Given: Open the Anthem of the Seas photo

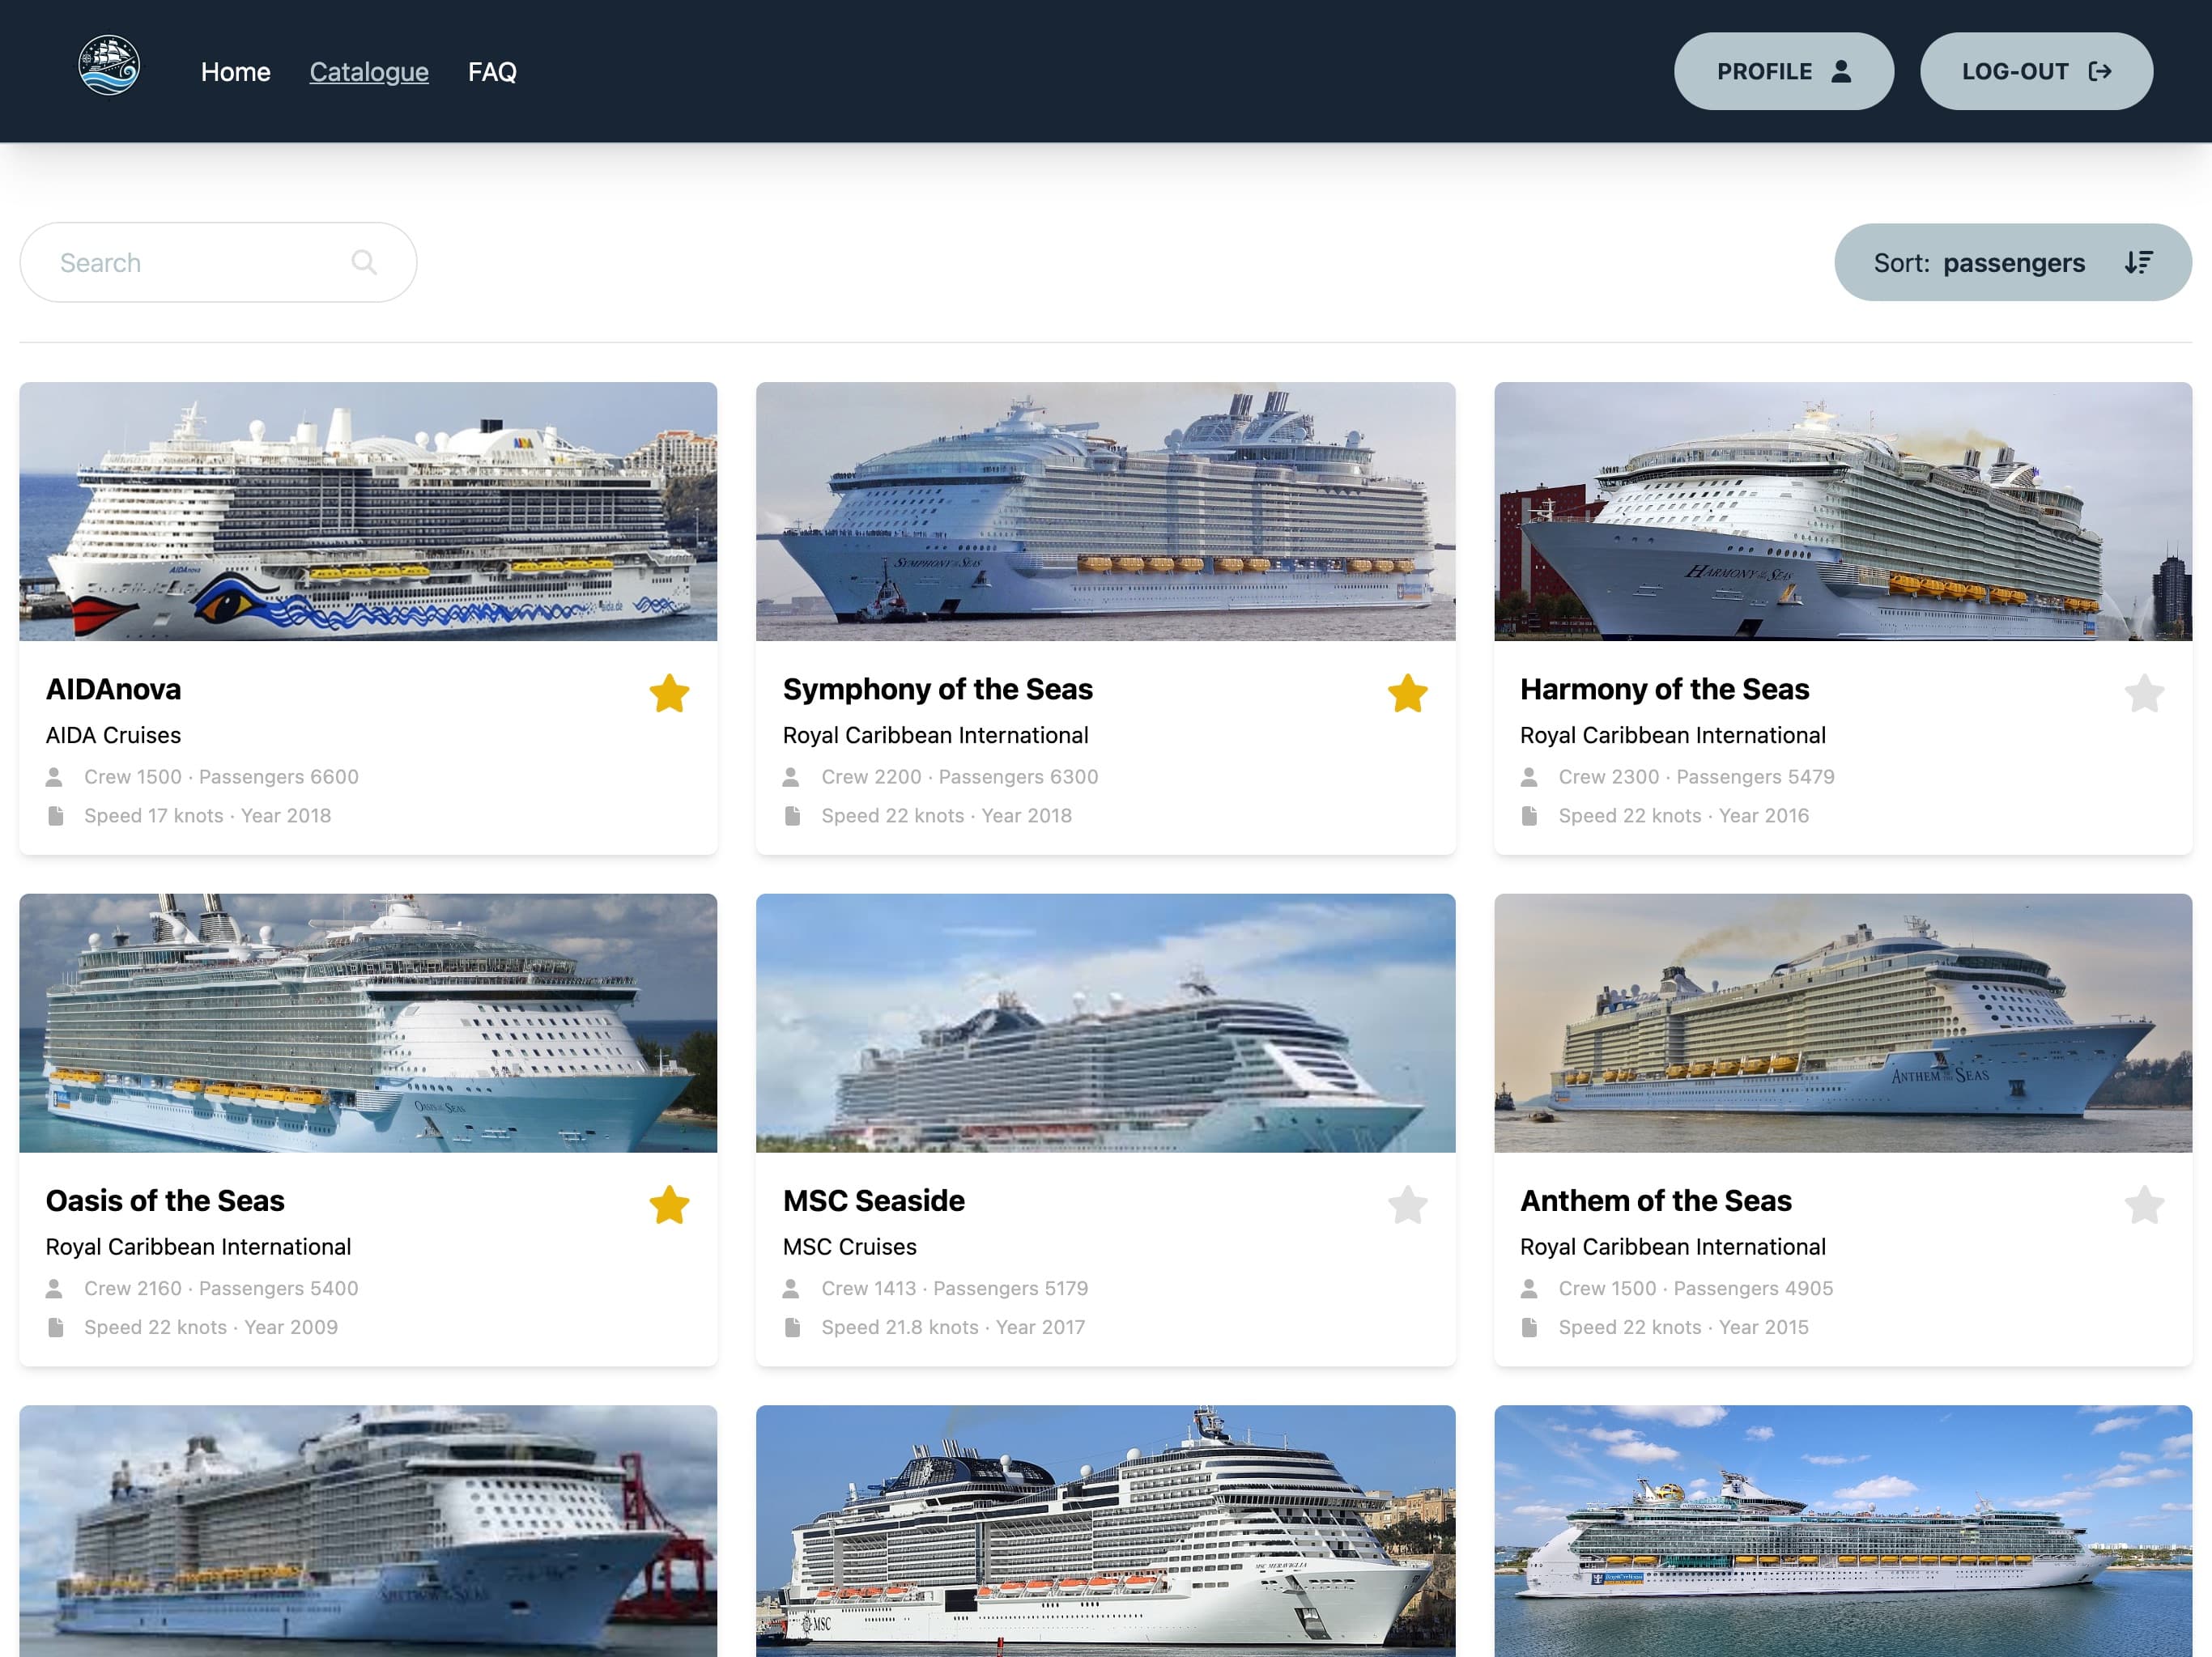Looking at the screenshot, I should [1842, 1022].
